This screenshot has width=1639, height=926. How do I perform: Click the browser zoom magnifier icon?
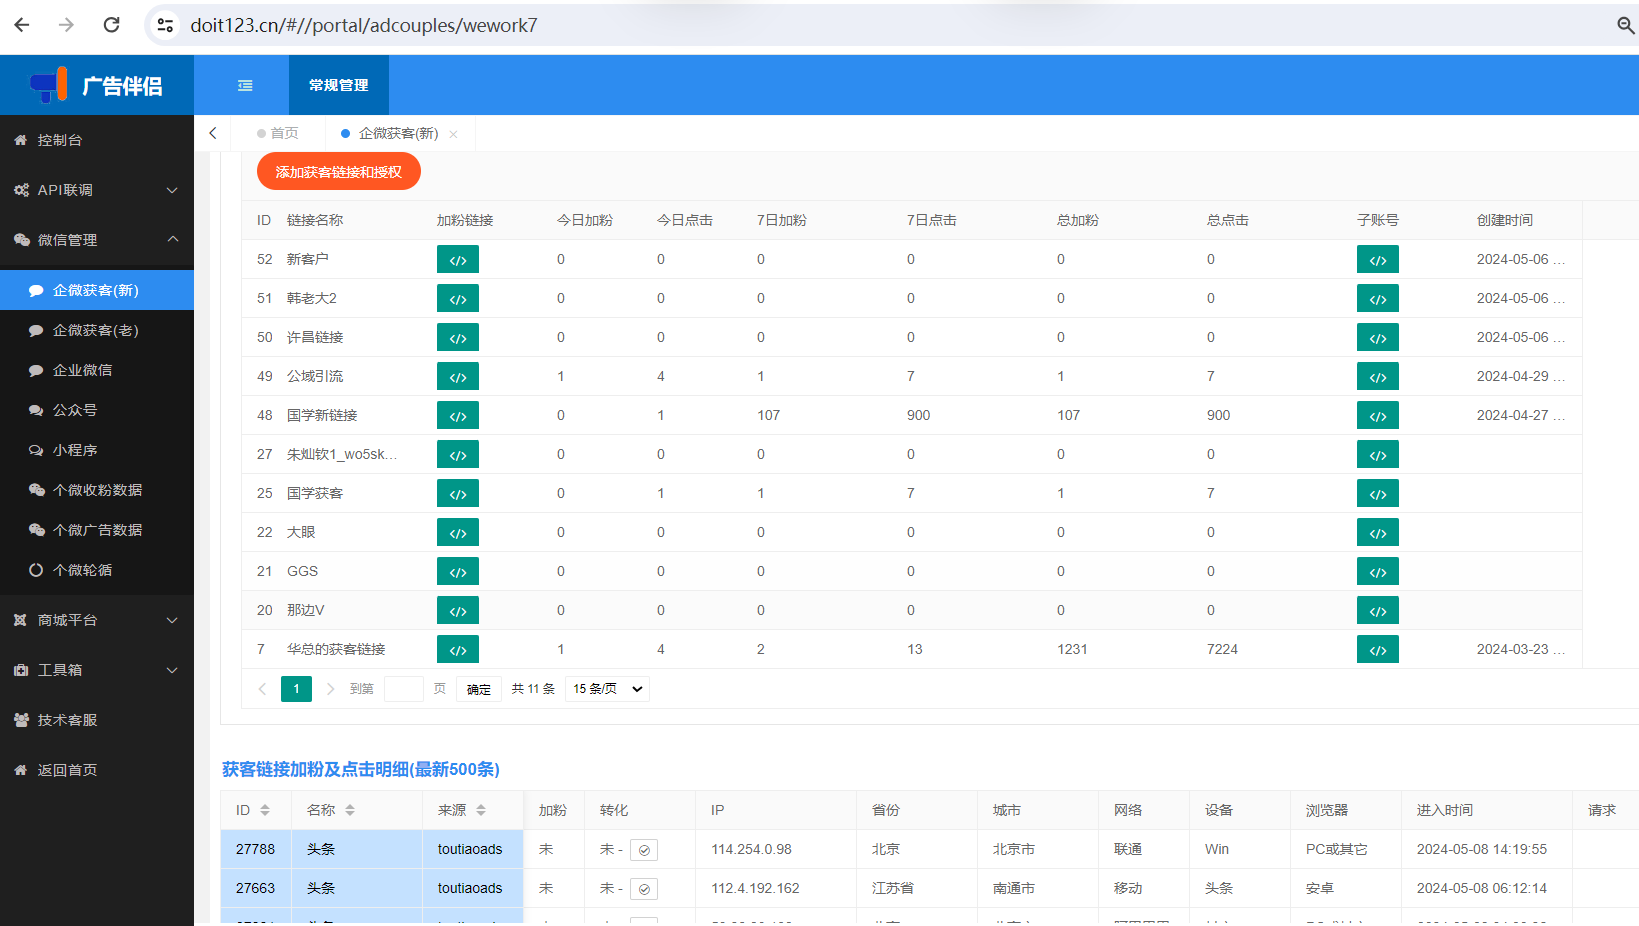point(1626,25)
